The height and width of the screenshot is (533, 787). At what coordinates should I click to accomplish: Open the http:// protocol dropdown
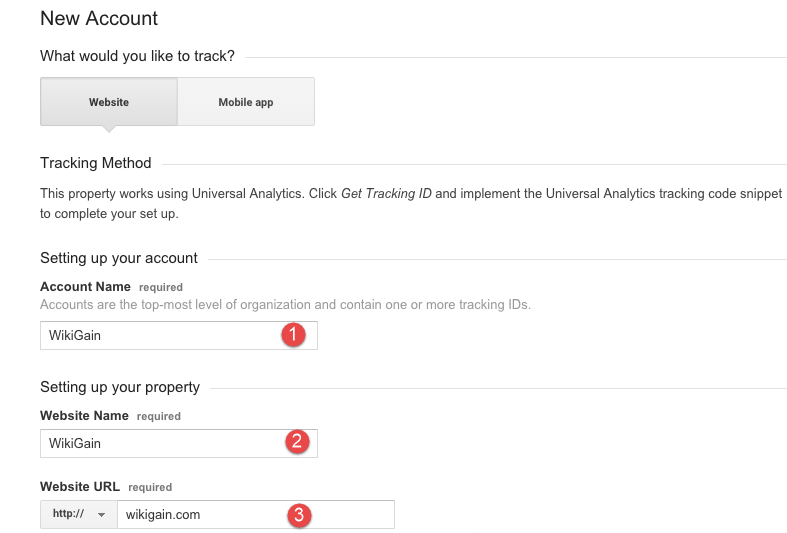point(79,514)
